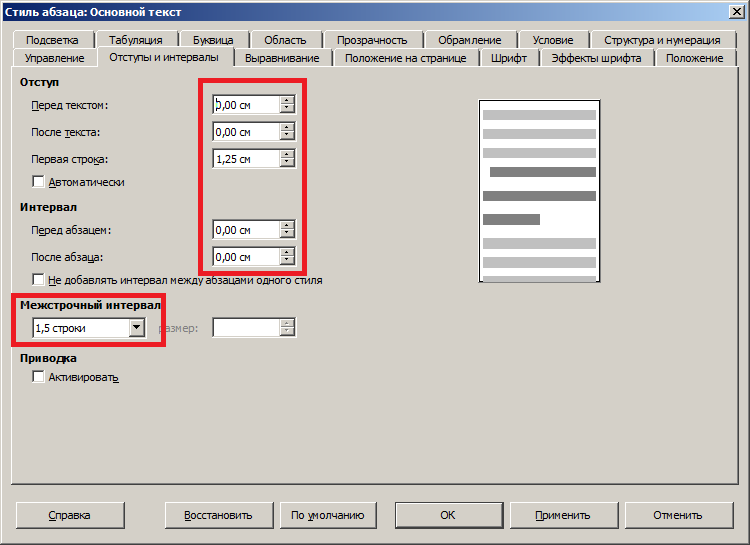Screen dimensions: 750x545
Task: Go to the 'Табуляция' tab
Action: pyautogui.click(x=136, y=40)
